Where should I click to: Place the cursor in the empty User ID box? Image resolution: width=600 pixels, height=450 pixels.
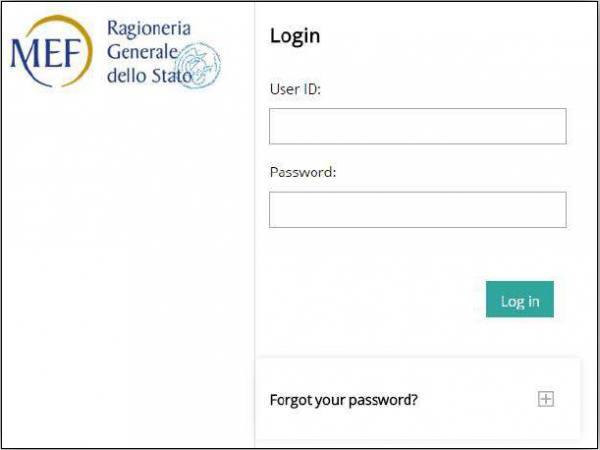coord(417,126)
